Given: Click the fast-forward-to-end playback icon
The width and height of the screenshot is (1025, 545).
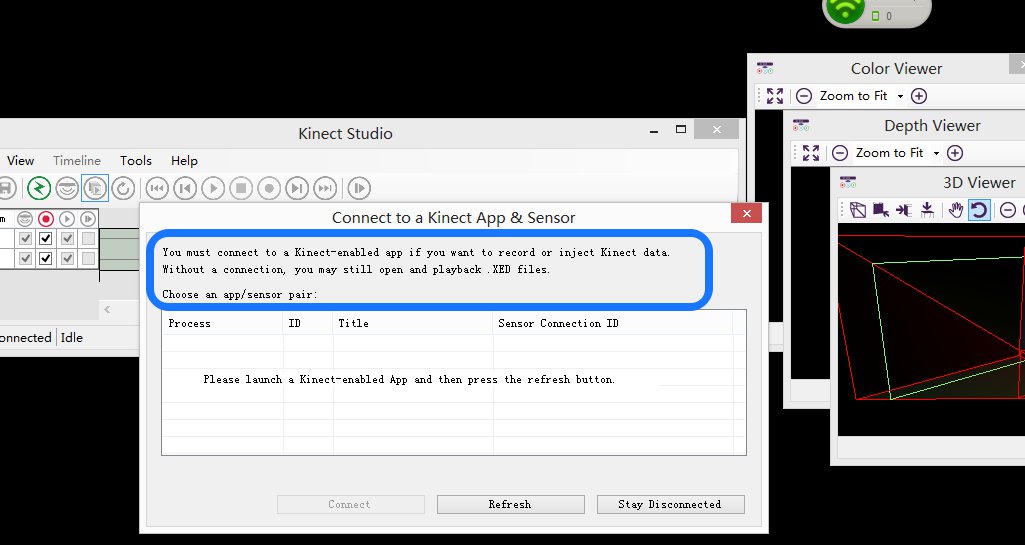Looking at the screenshot, I should click(x=325, y=188).
